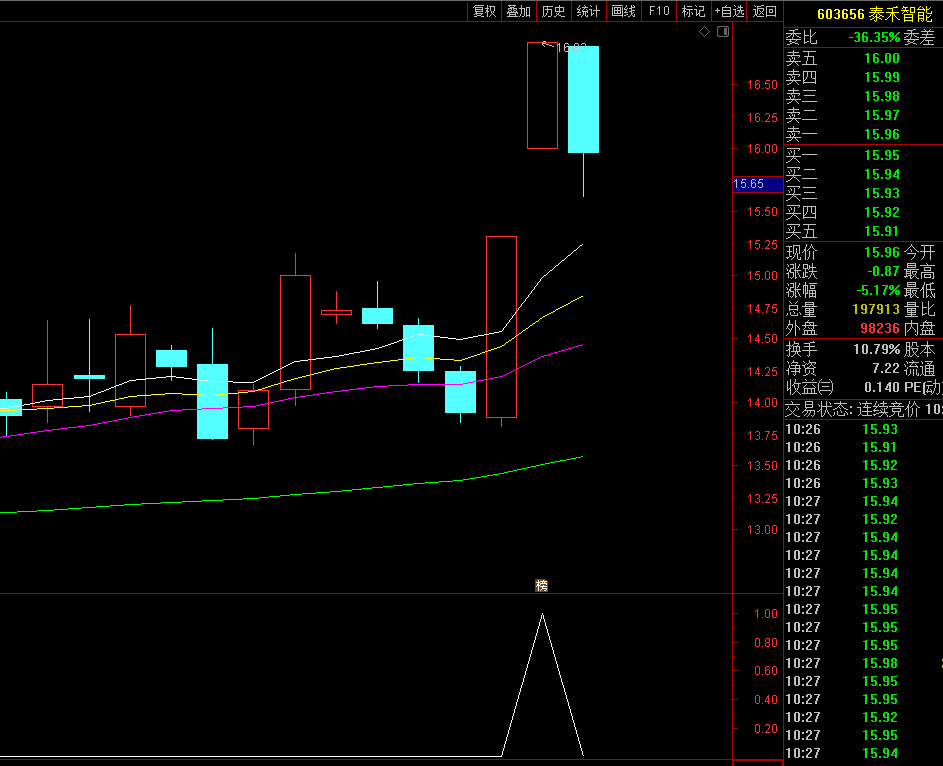
Task: Click the 换手 value 10.79%
Action: tap(876, 349)
